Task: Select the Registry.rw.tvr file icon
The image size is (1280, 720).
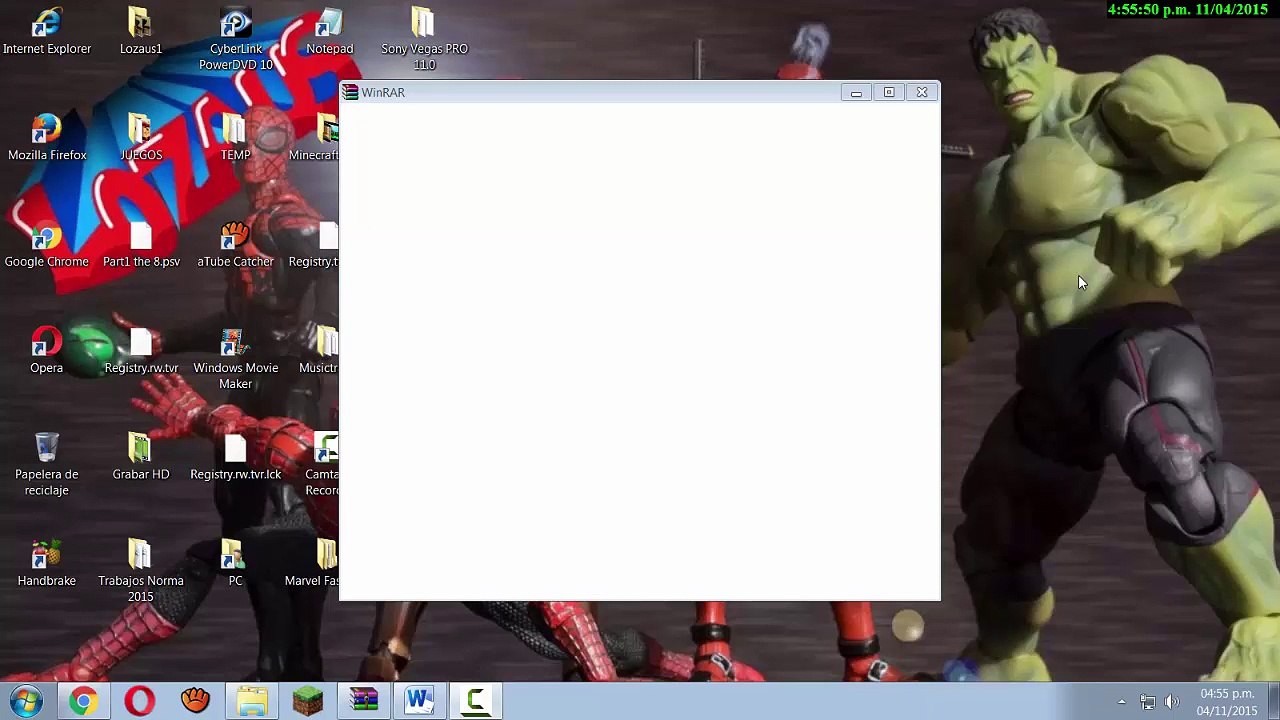Action: coord(141,350)
